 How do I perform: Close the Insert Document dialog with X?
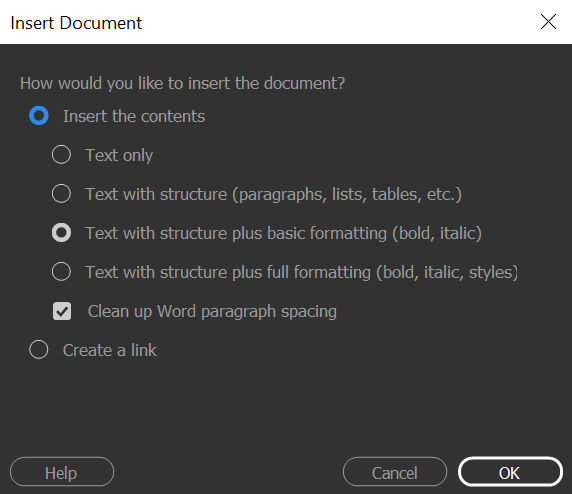[548, 22]
